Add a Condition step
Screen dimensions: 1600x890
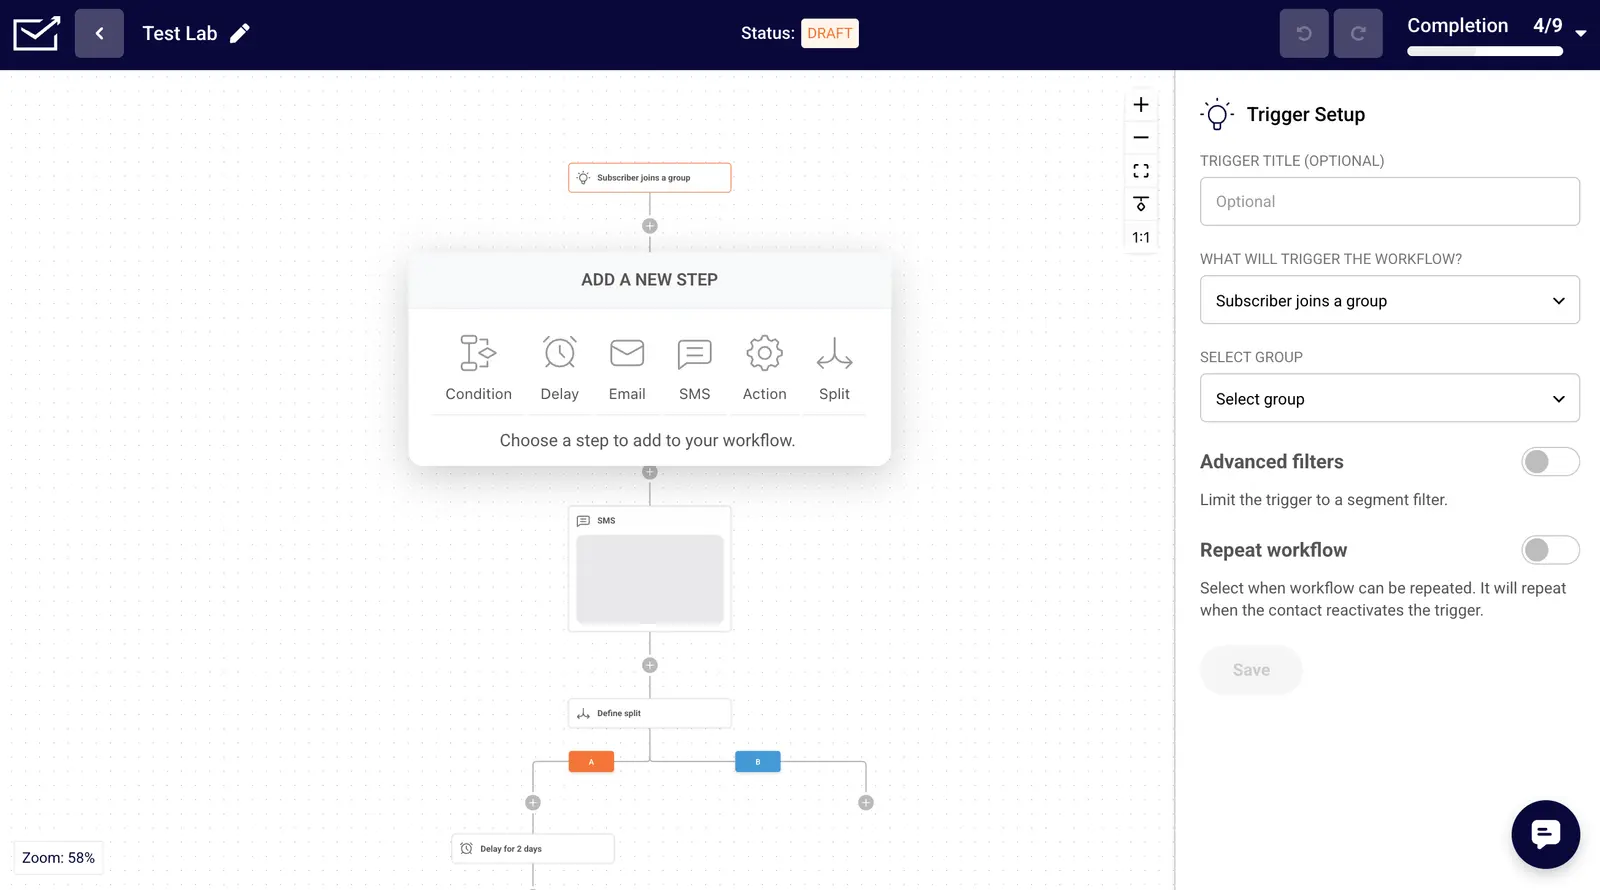click(x=479, y=368)
